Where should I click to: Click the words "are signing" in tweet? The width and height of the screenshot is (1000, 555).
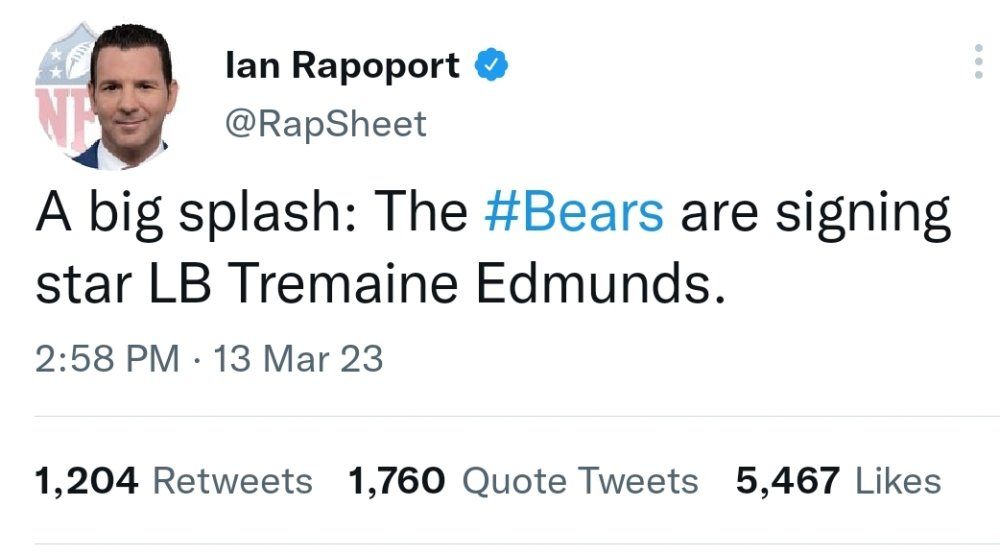click(x=816, y=217)
